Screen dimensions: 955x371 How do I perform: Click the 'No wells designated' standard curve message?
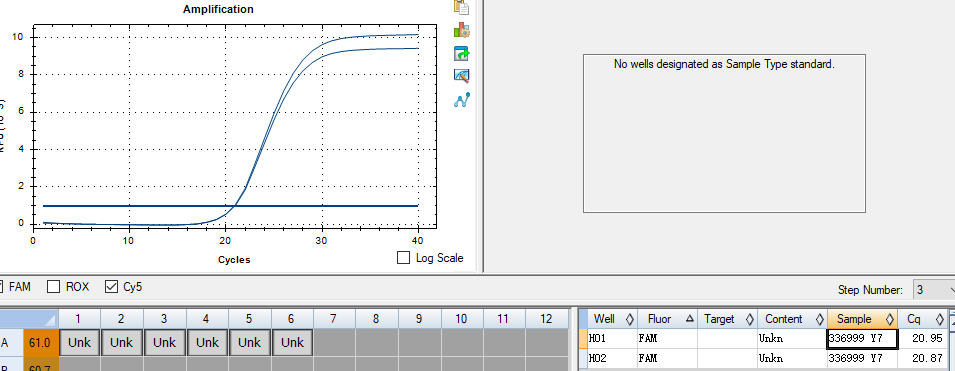tap(724, 63)
